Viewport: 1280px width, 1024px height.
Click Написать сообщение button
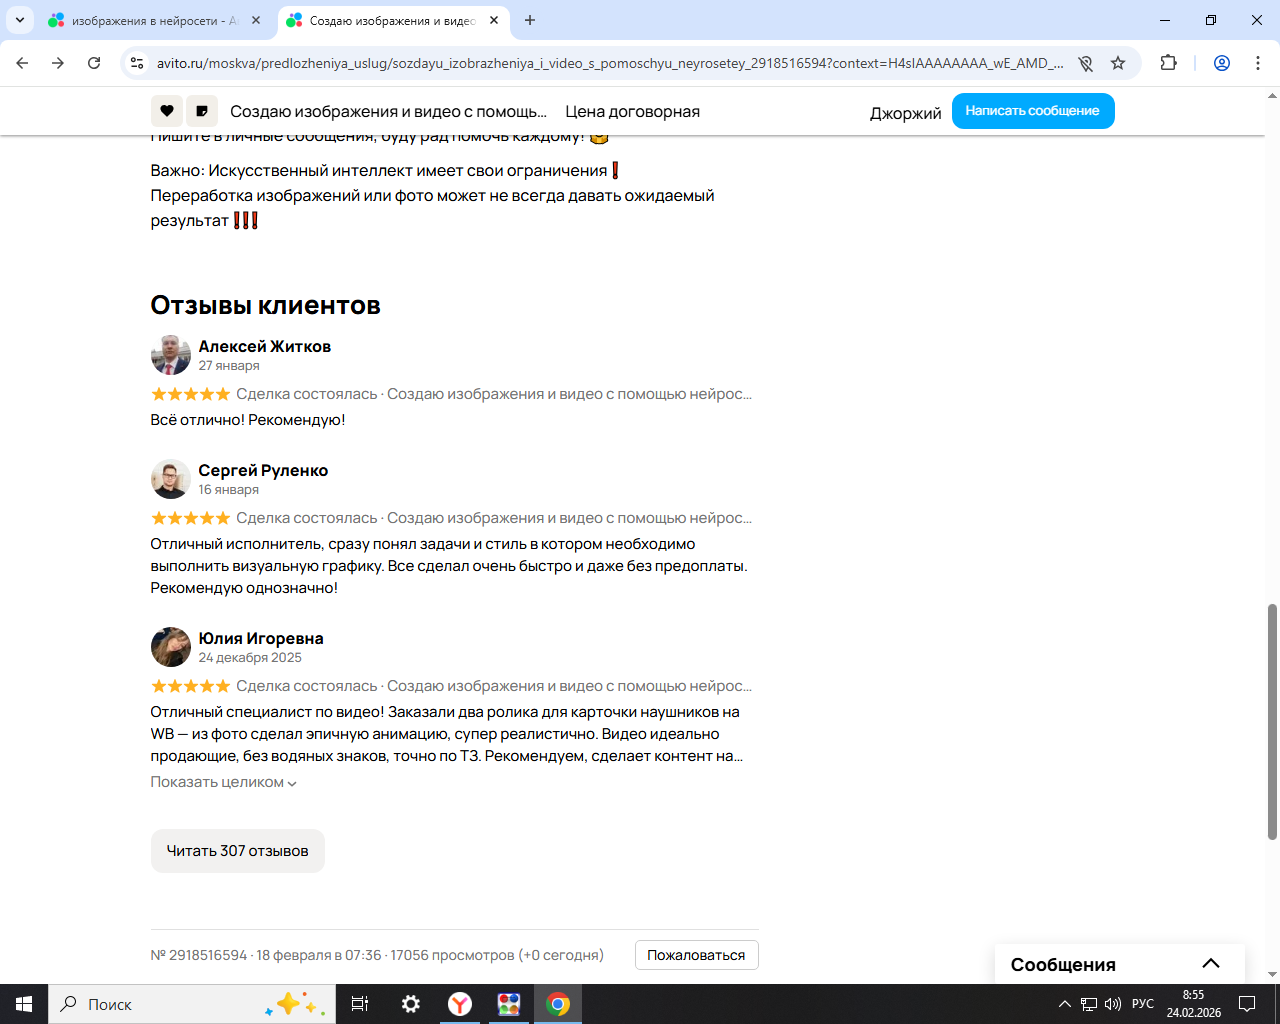(x=1033, y=111)
